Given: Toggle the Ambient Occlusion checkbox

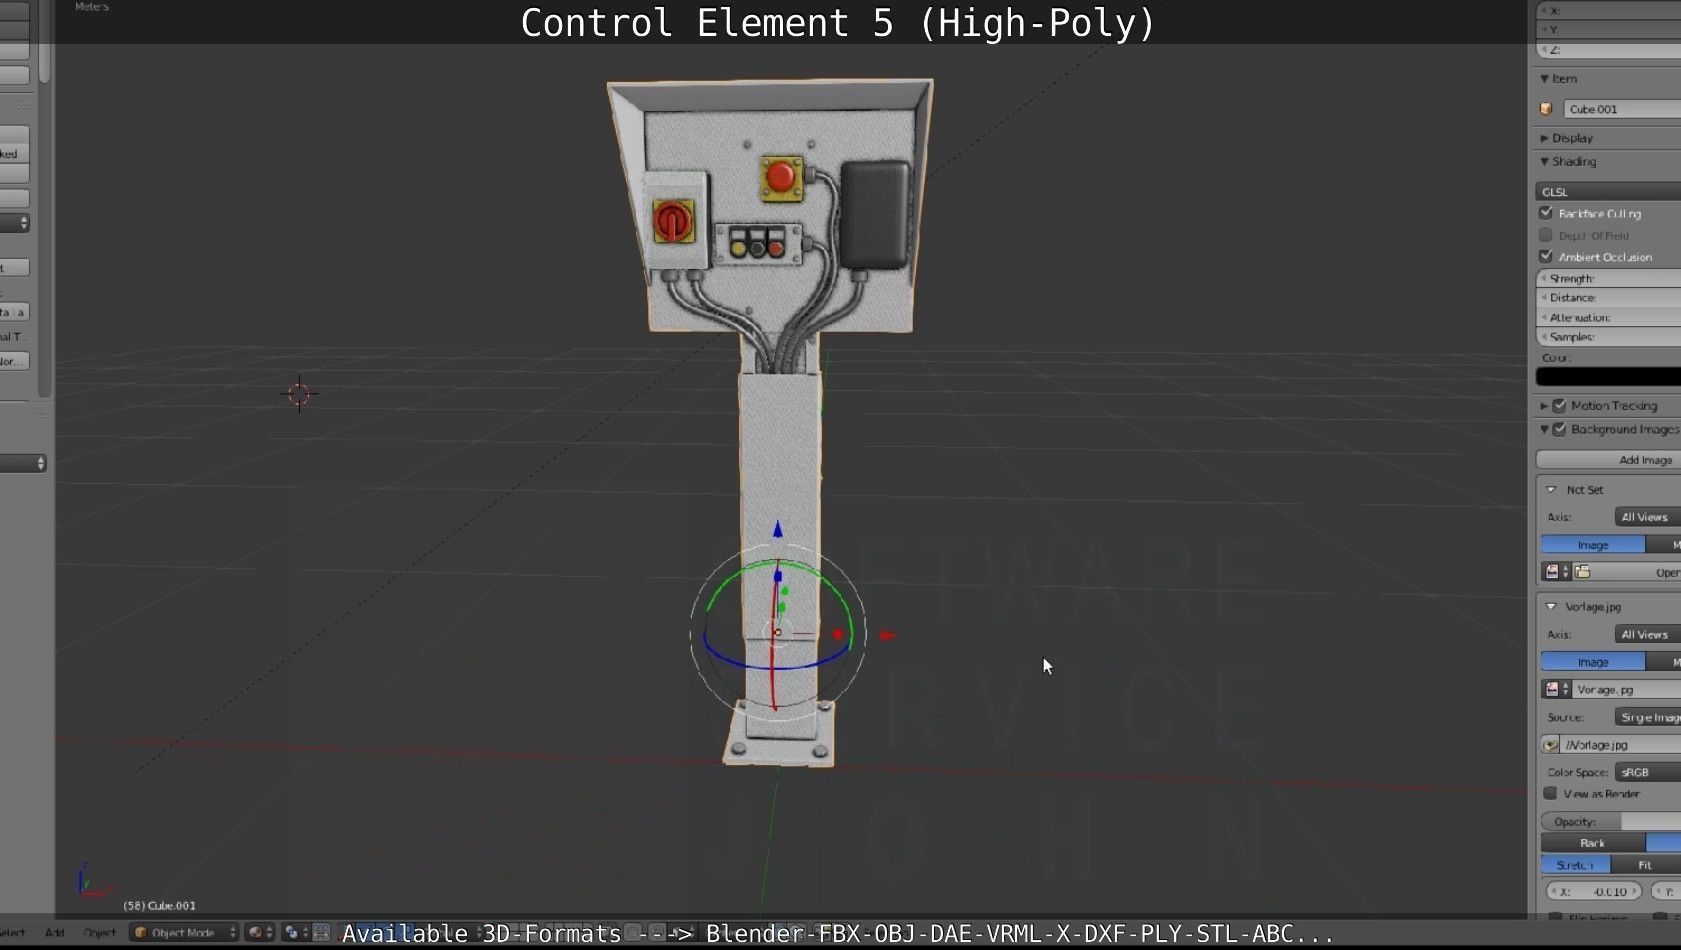Looking at the screenshot, I should coord(1546,257).
